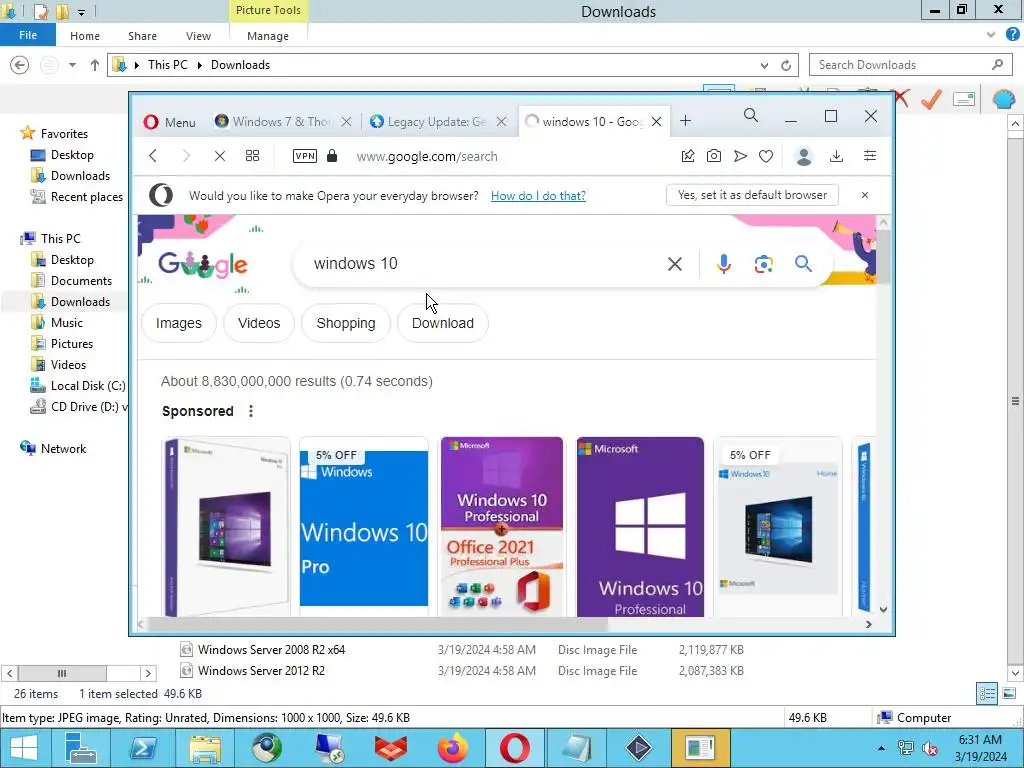Switch Explorer to details view icon
1024x768 pixels.
tap(987, 694)
